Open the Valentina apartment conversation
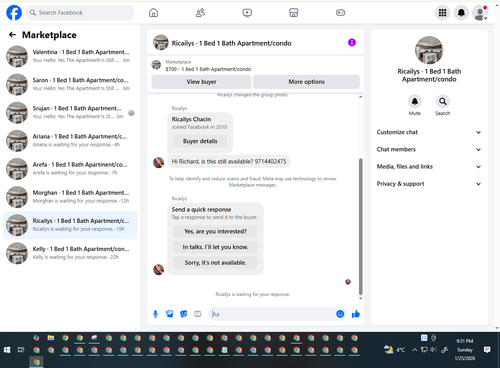Screen dimensions: 500x368 70,56
